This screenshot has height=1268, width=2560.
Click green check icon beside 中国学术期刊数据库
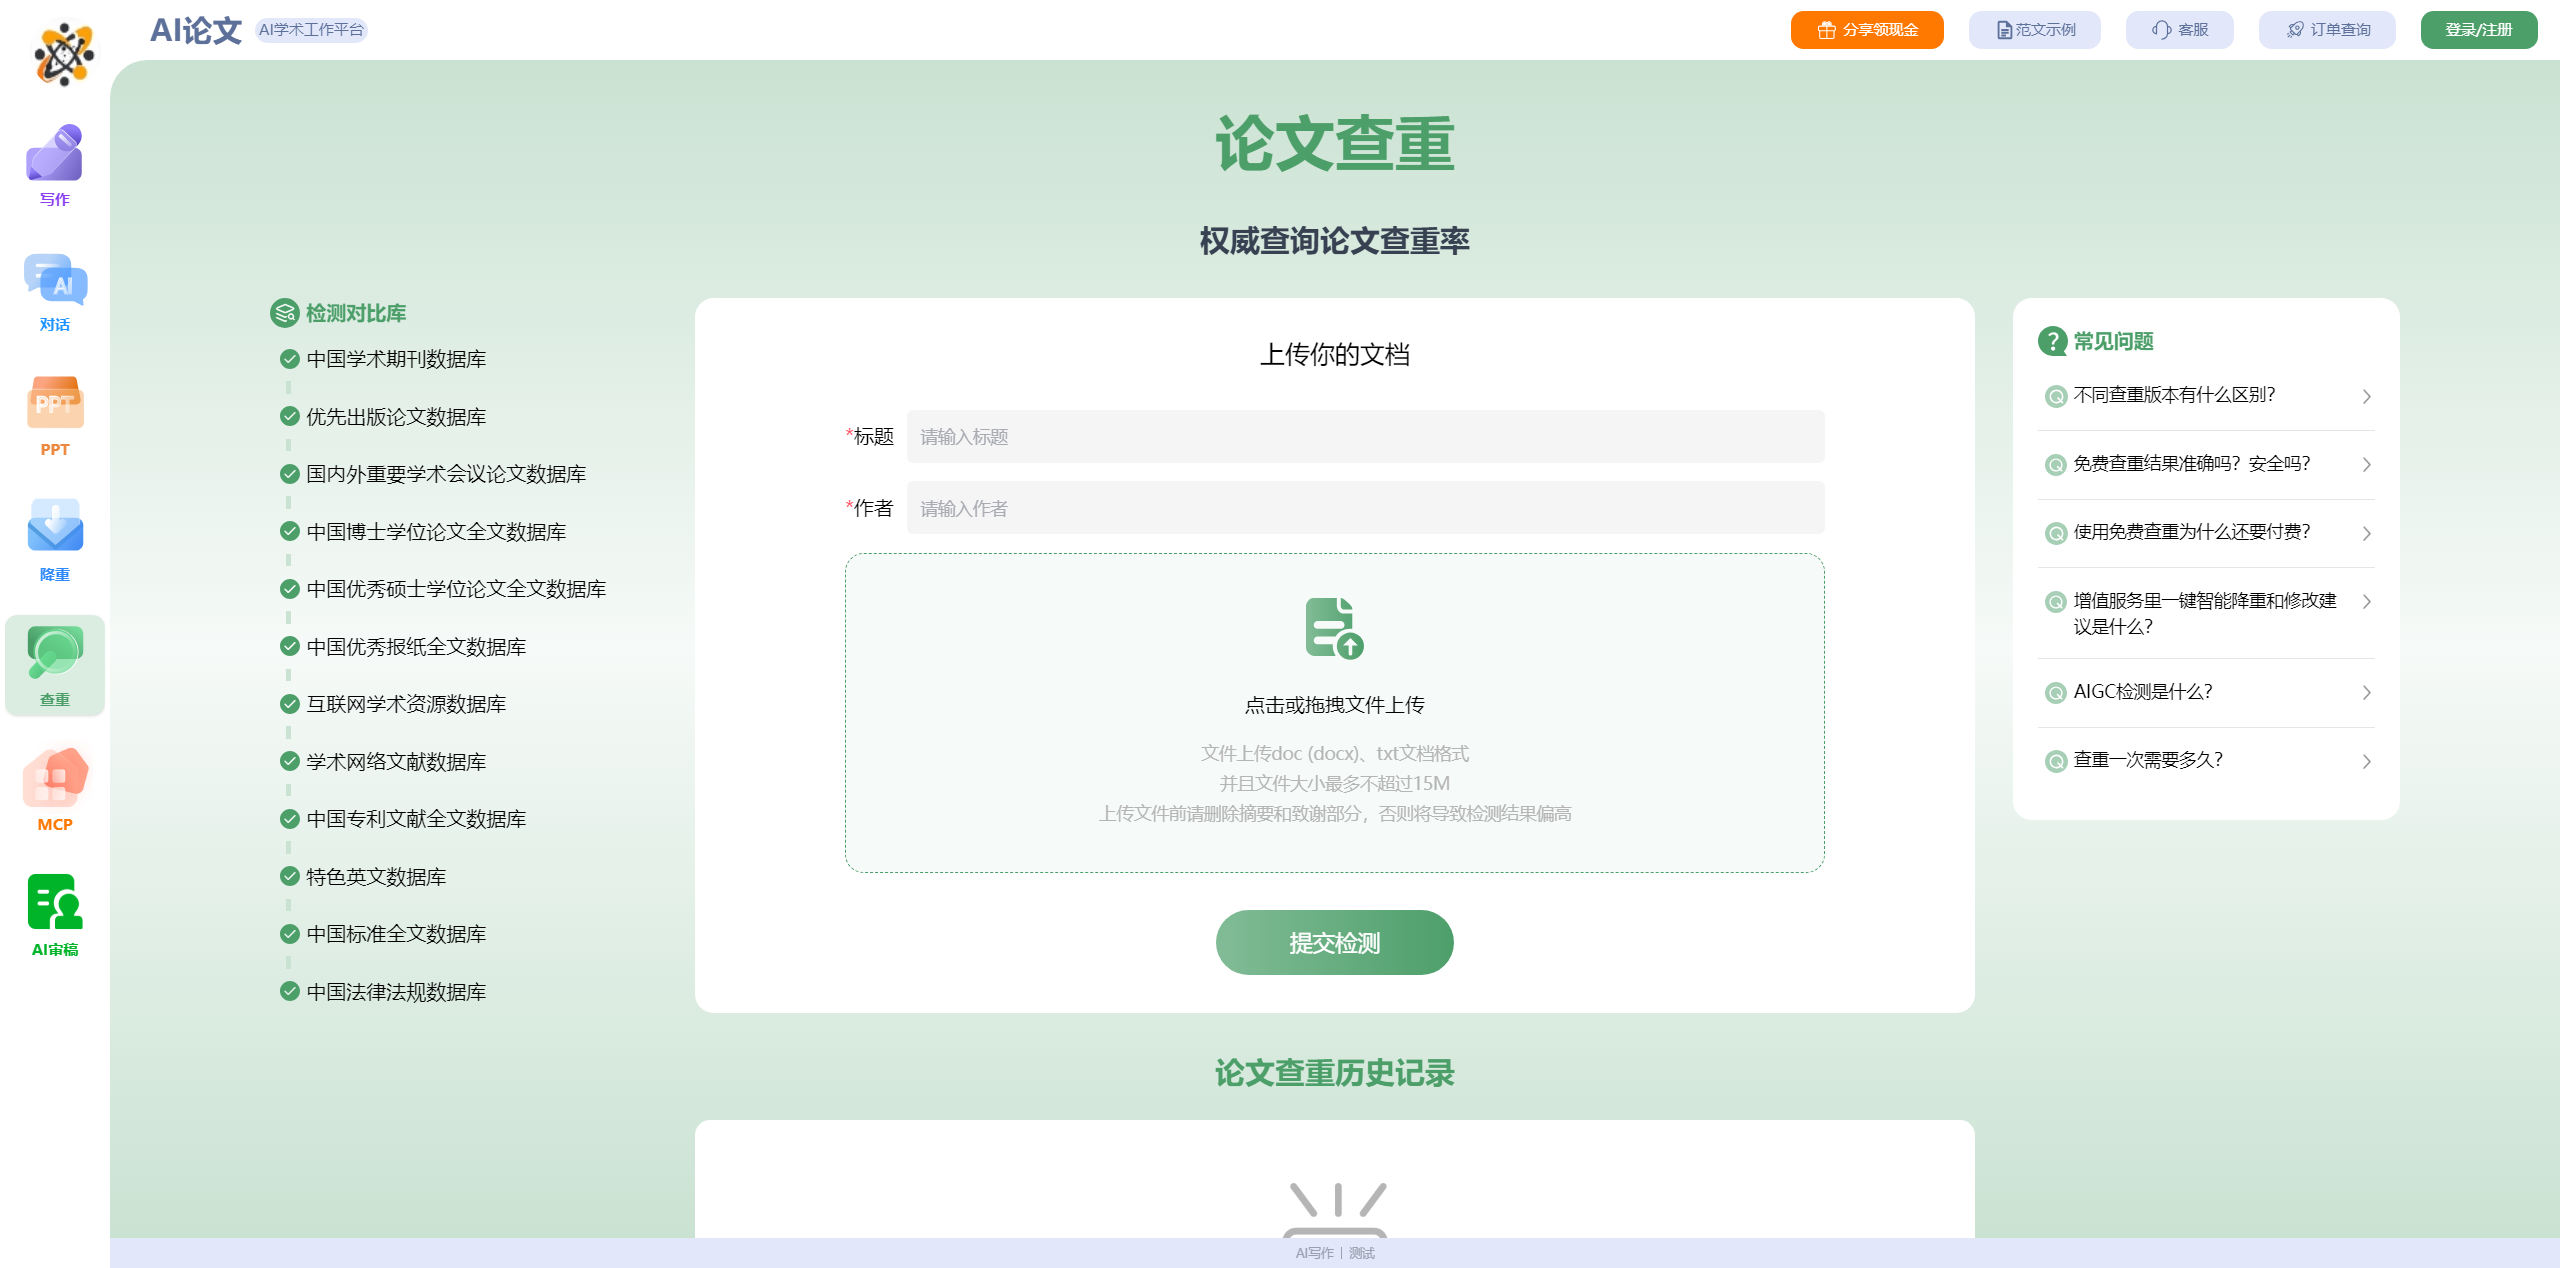pyautogui.click(x=290, y=359)
